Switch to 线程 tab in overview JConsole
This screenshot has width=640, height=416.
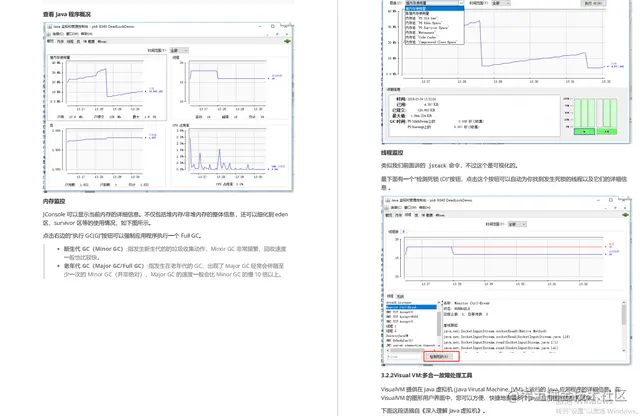click(70, 42)
